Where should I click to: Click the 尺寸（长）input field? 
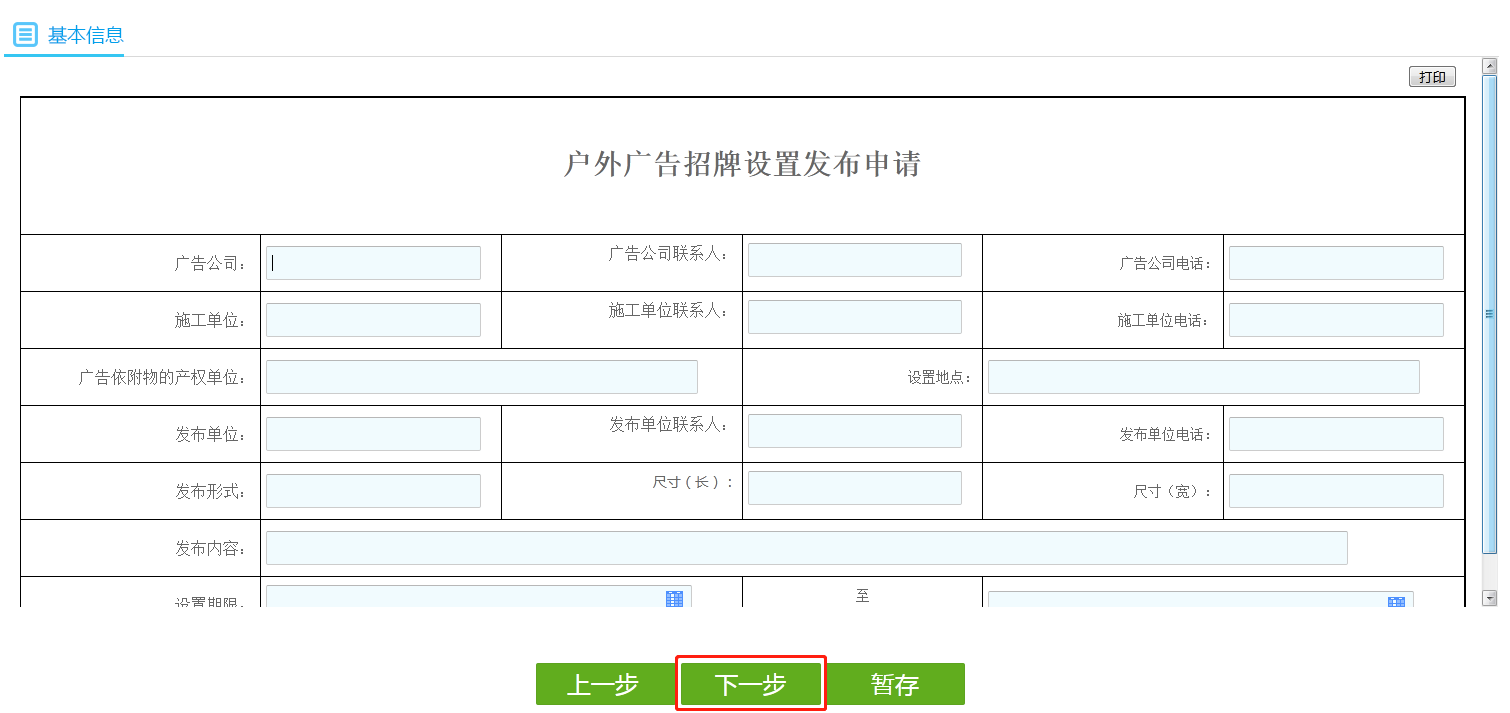pos(854,487)
